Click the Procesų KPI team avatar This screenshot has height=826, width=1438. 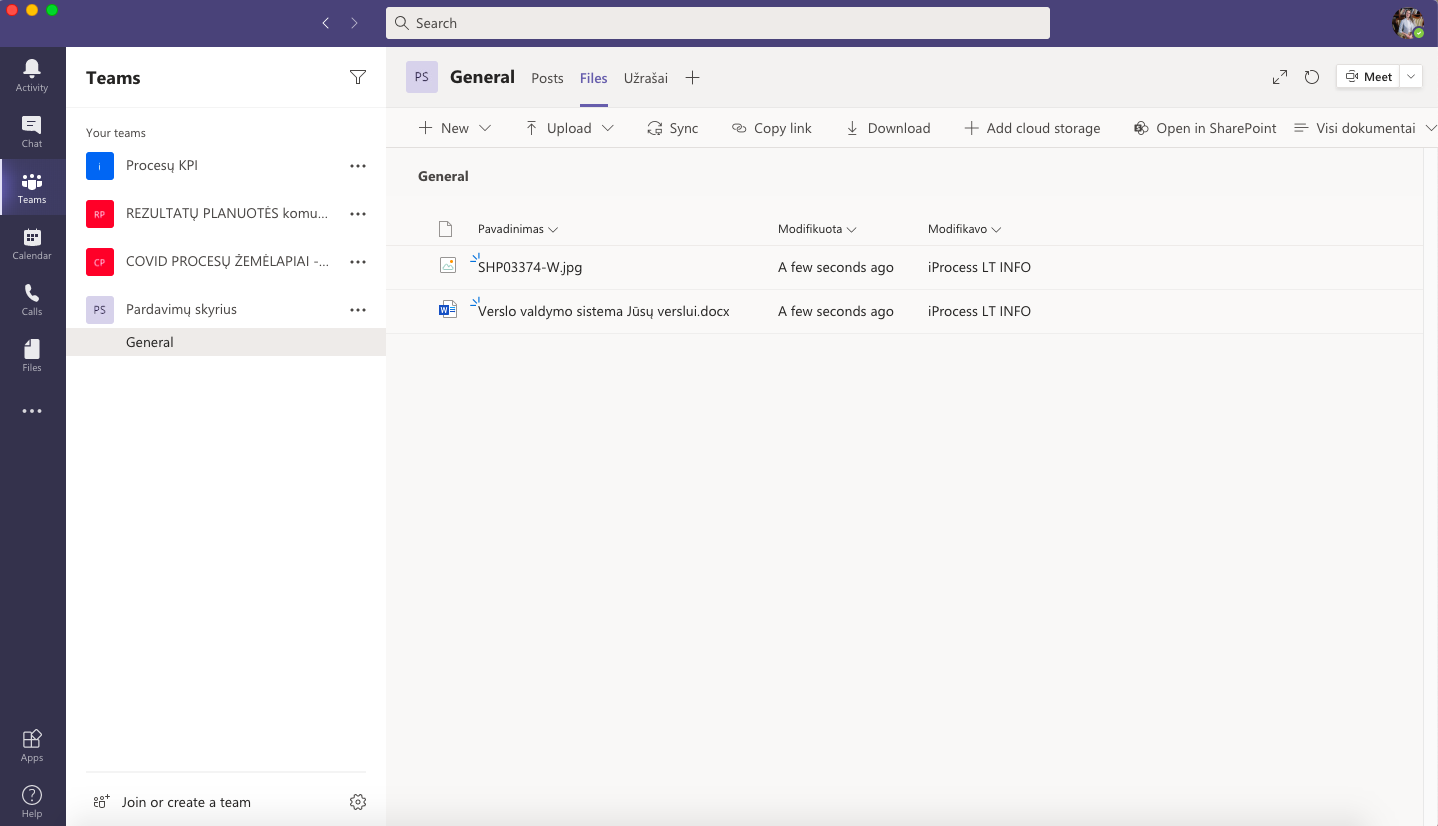pos(99,166)
